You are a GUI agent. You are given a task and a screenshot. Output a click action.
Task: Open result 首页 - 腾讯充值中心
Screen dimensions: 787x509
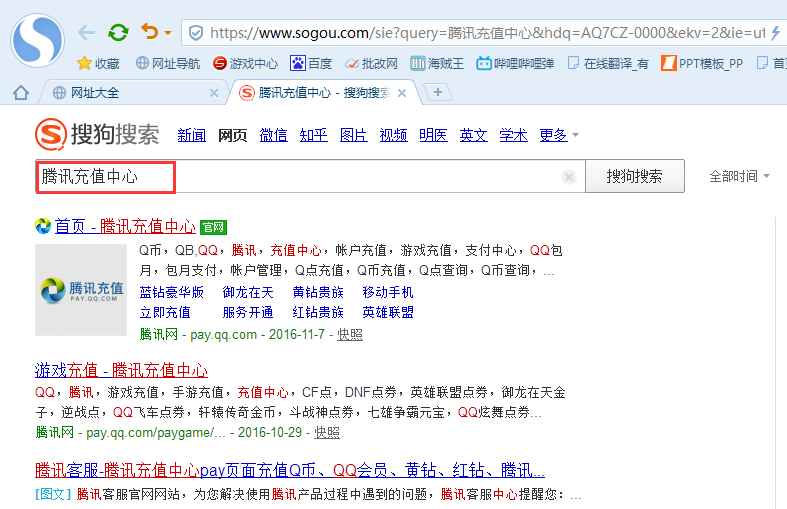(x=125, y=226)
